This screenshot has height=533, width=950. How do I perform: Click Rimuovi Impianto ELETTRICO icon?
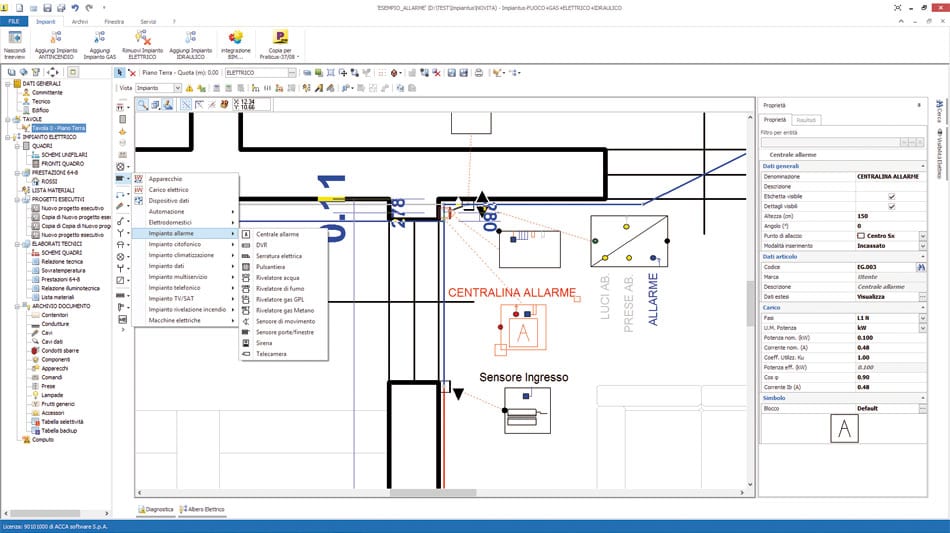point(142,38)
